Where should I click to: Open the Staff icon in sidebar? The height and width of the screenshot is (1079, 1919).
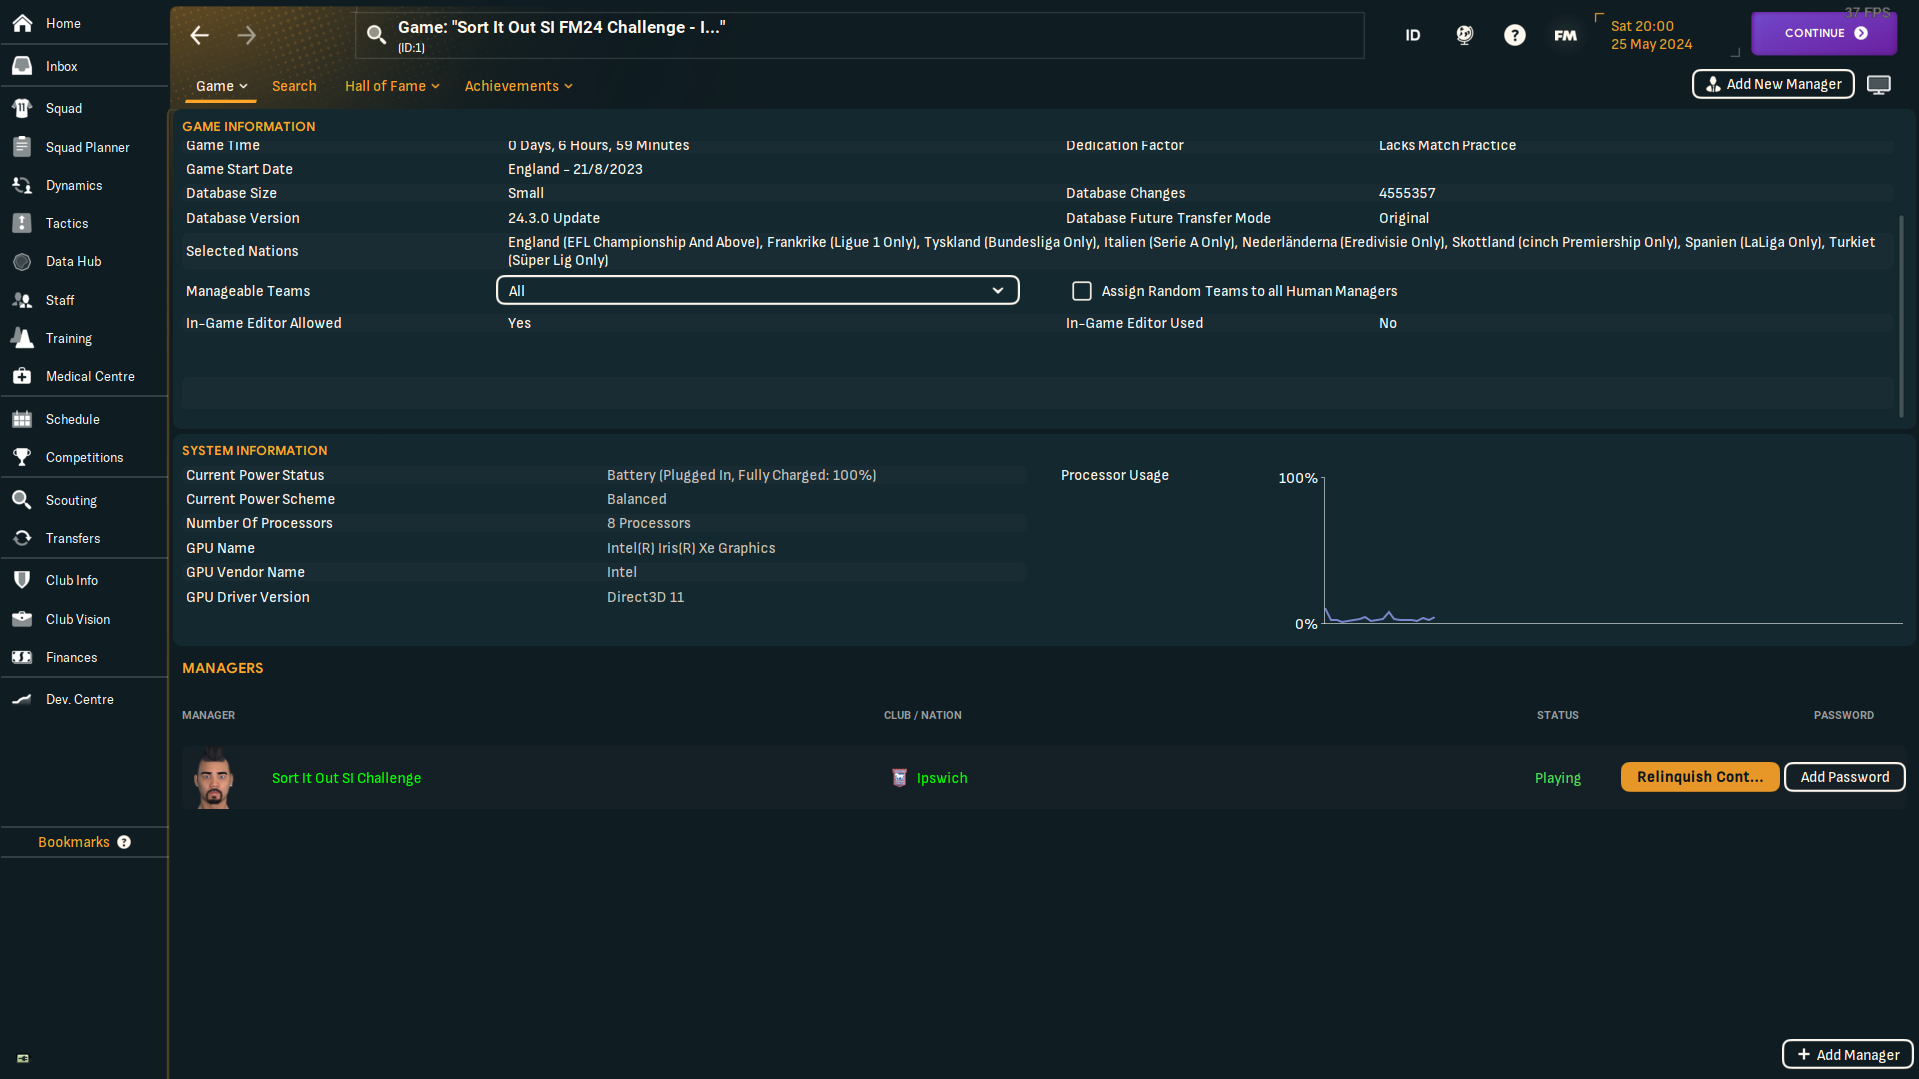(22, 300)
